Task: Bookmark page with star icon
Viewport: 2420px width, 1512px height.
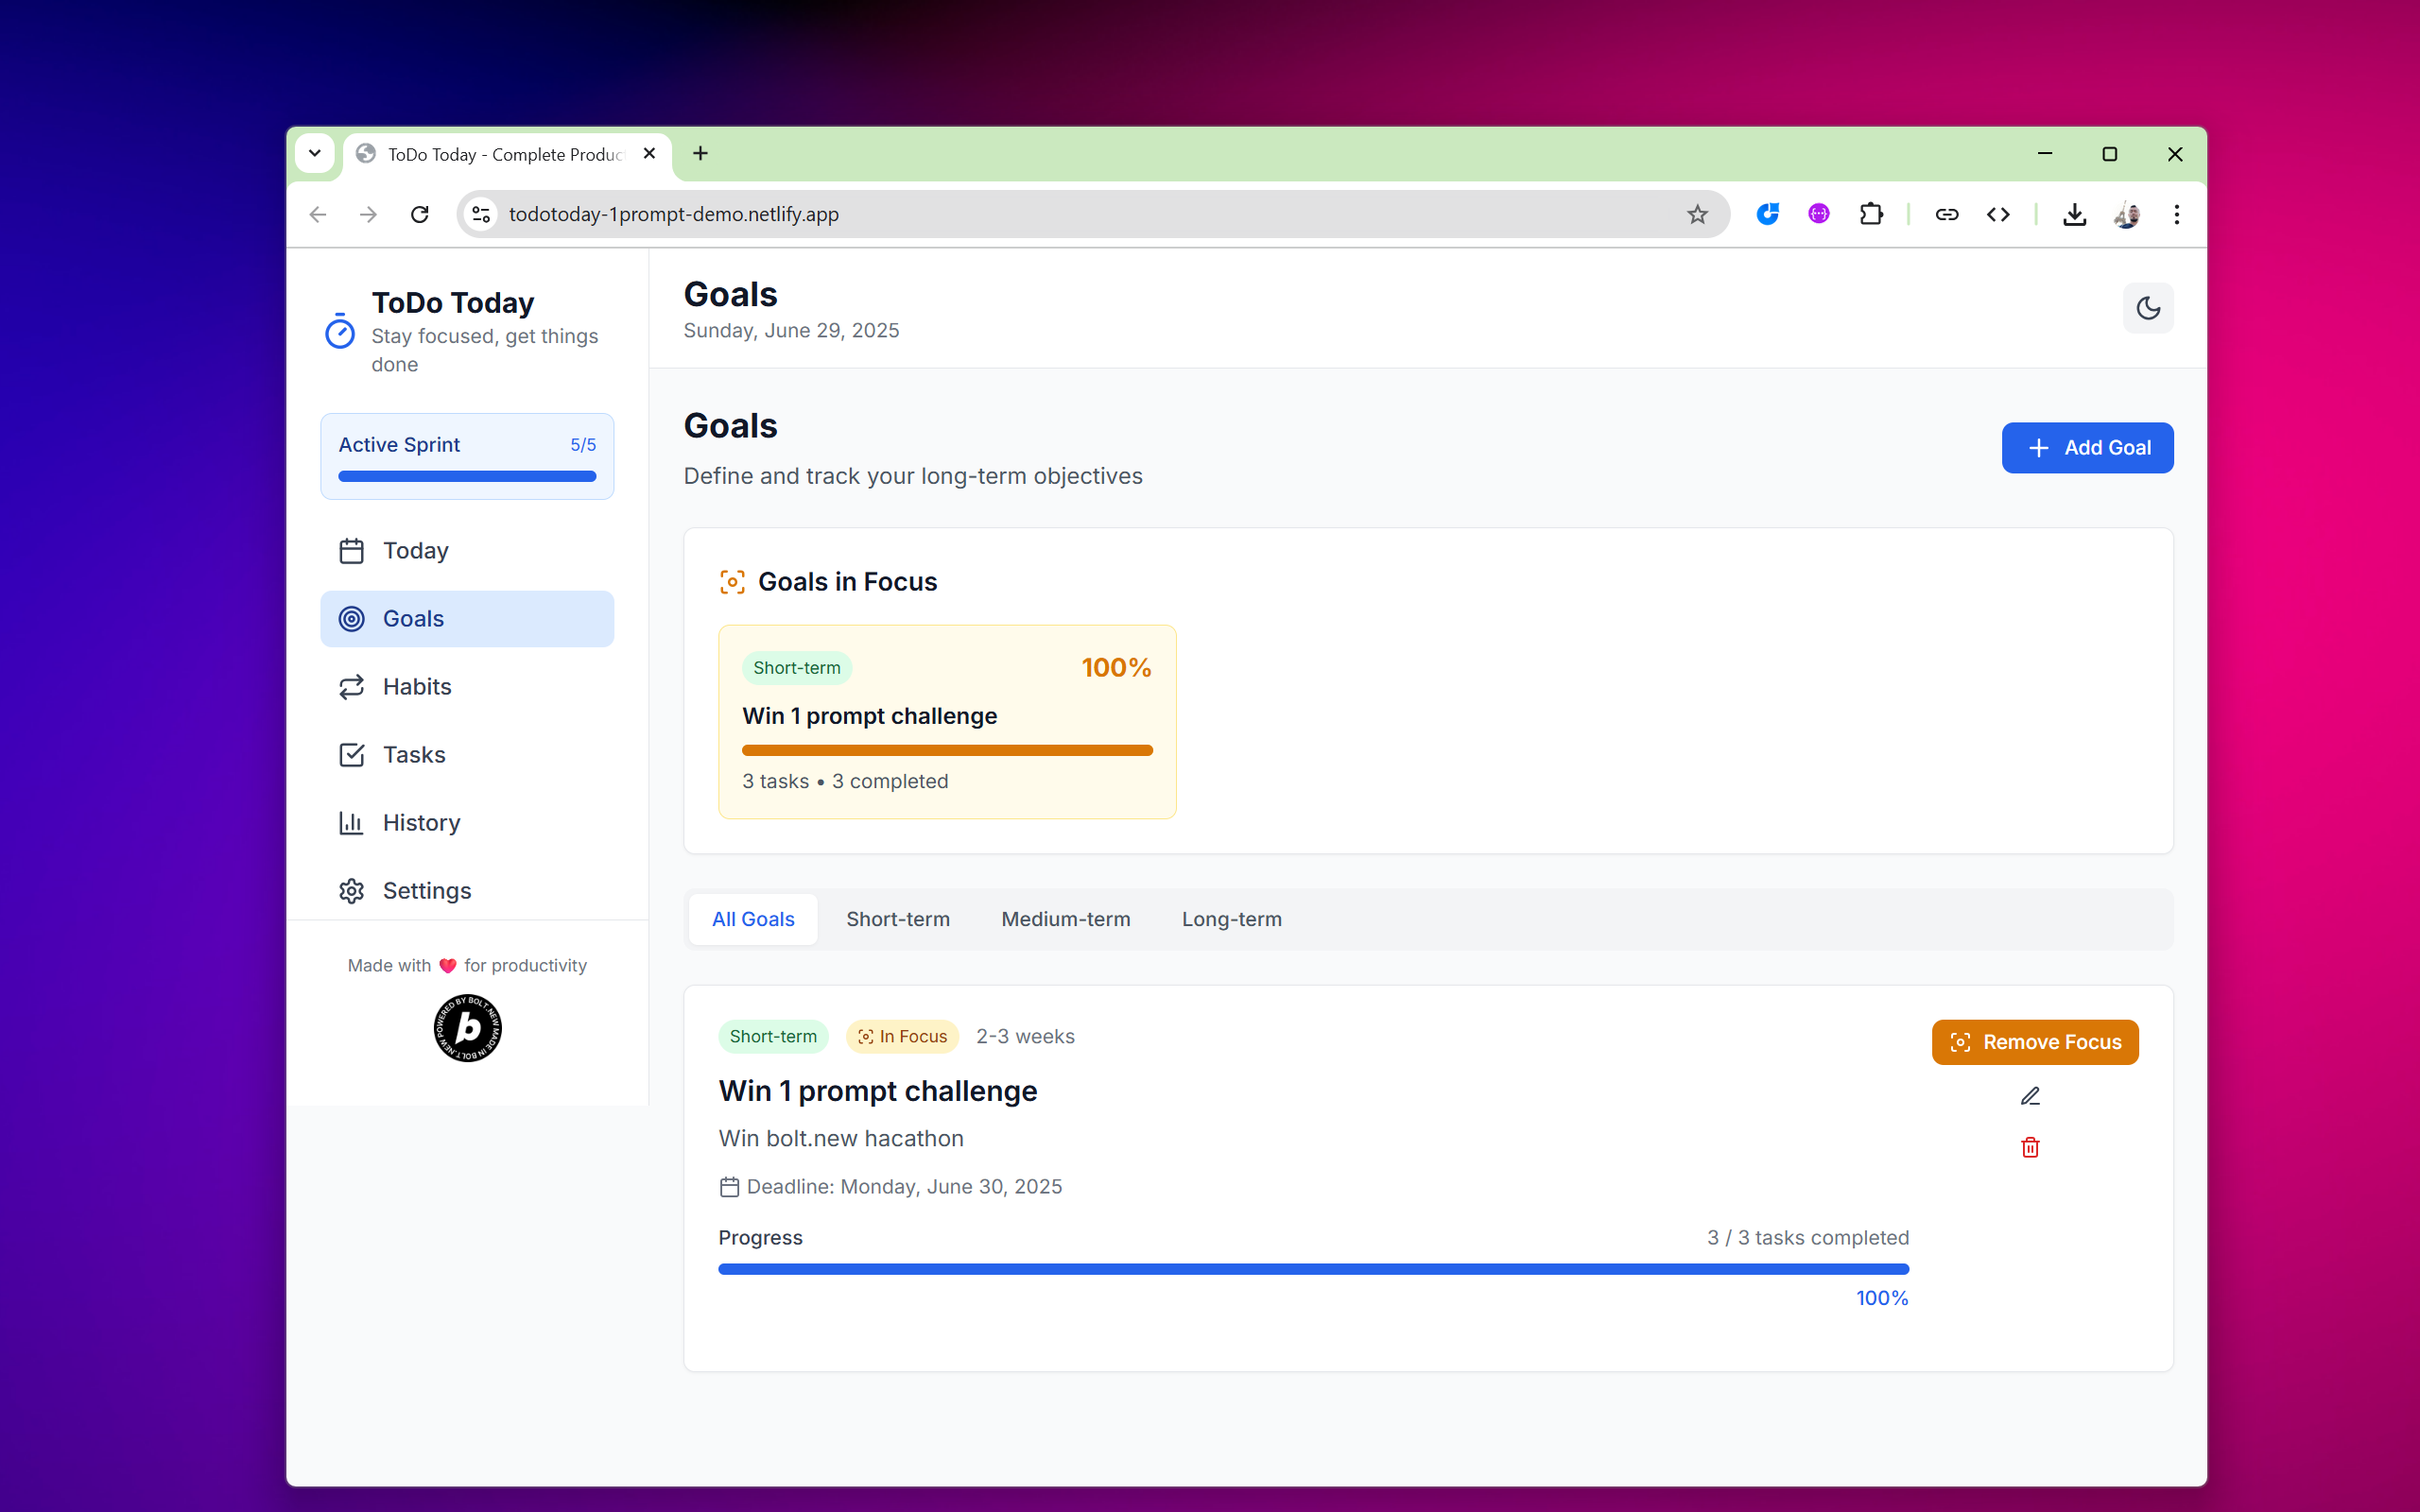Action: (x=1697, y=214)
